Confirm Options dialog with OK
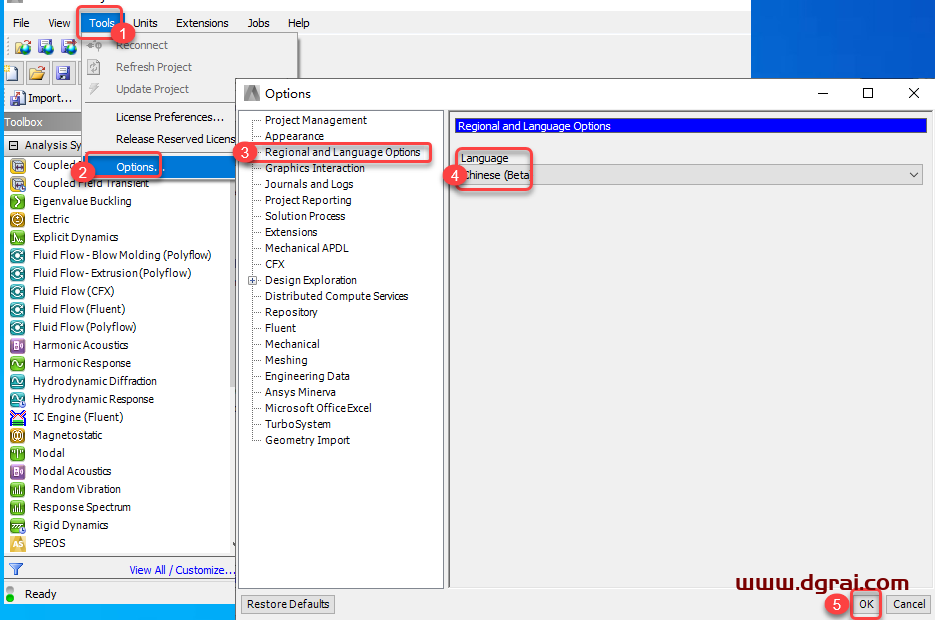This screenshot has width=935, height=620. (x=866, y=604)
